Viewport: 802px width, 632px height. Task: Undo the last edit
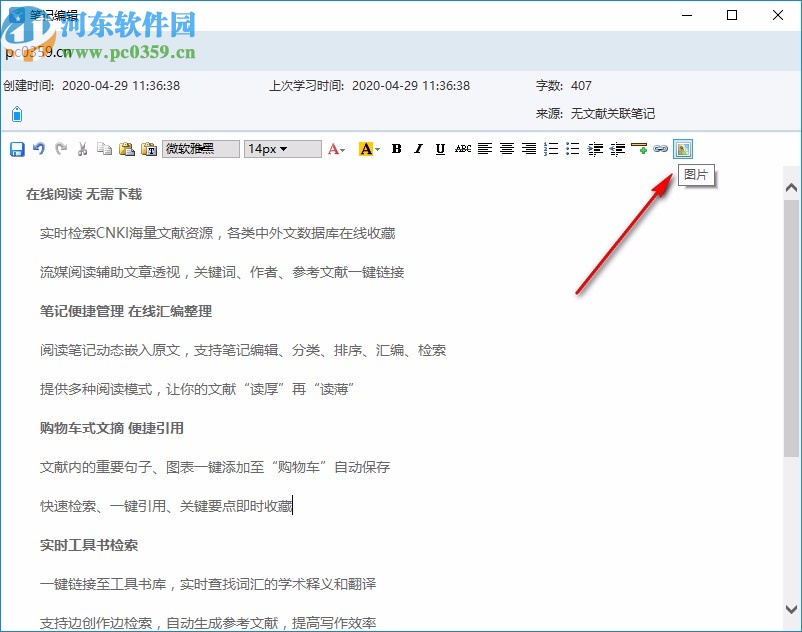tap(39, 148)
